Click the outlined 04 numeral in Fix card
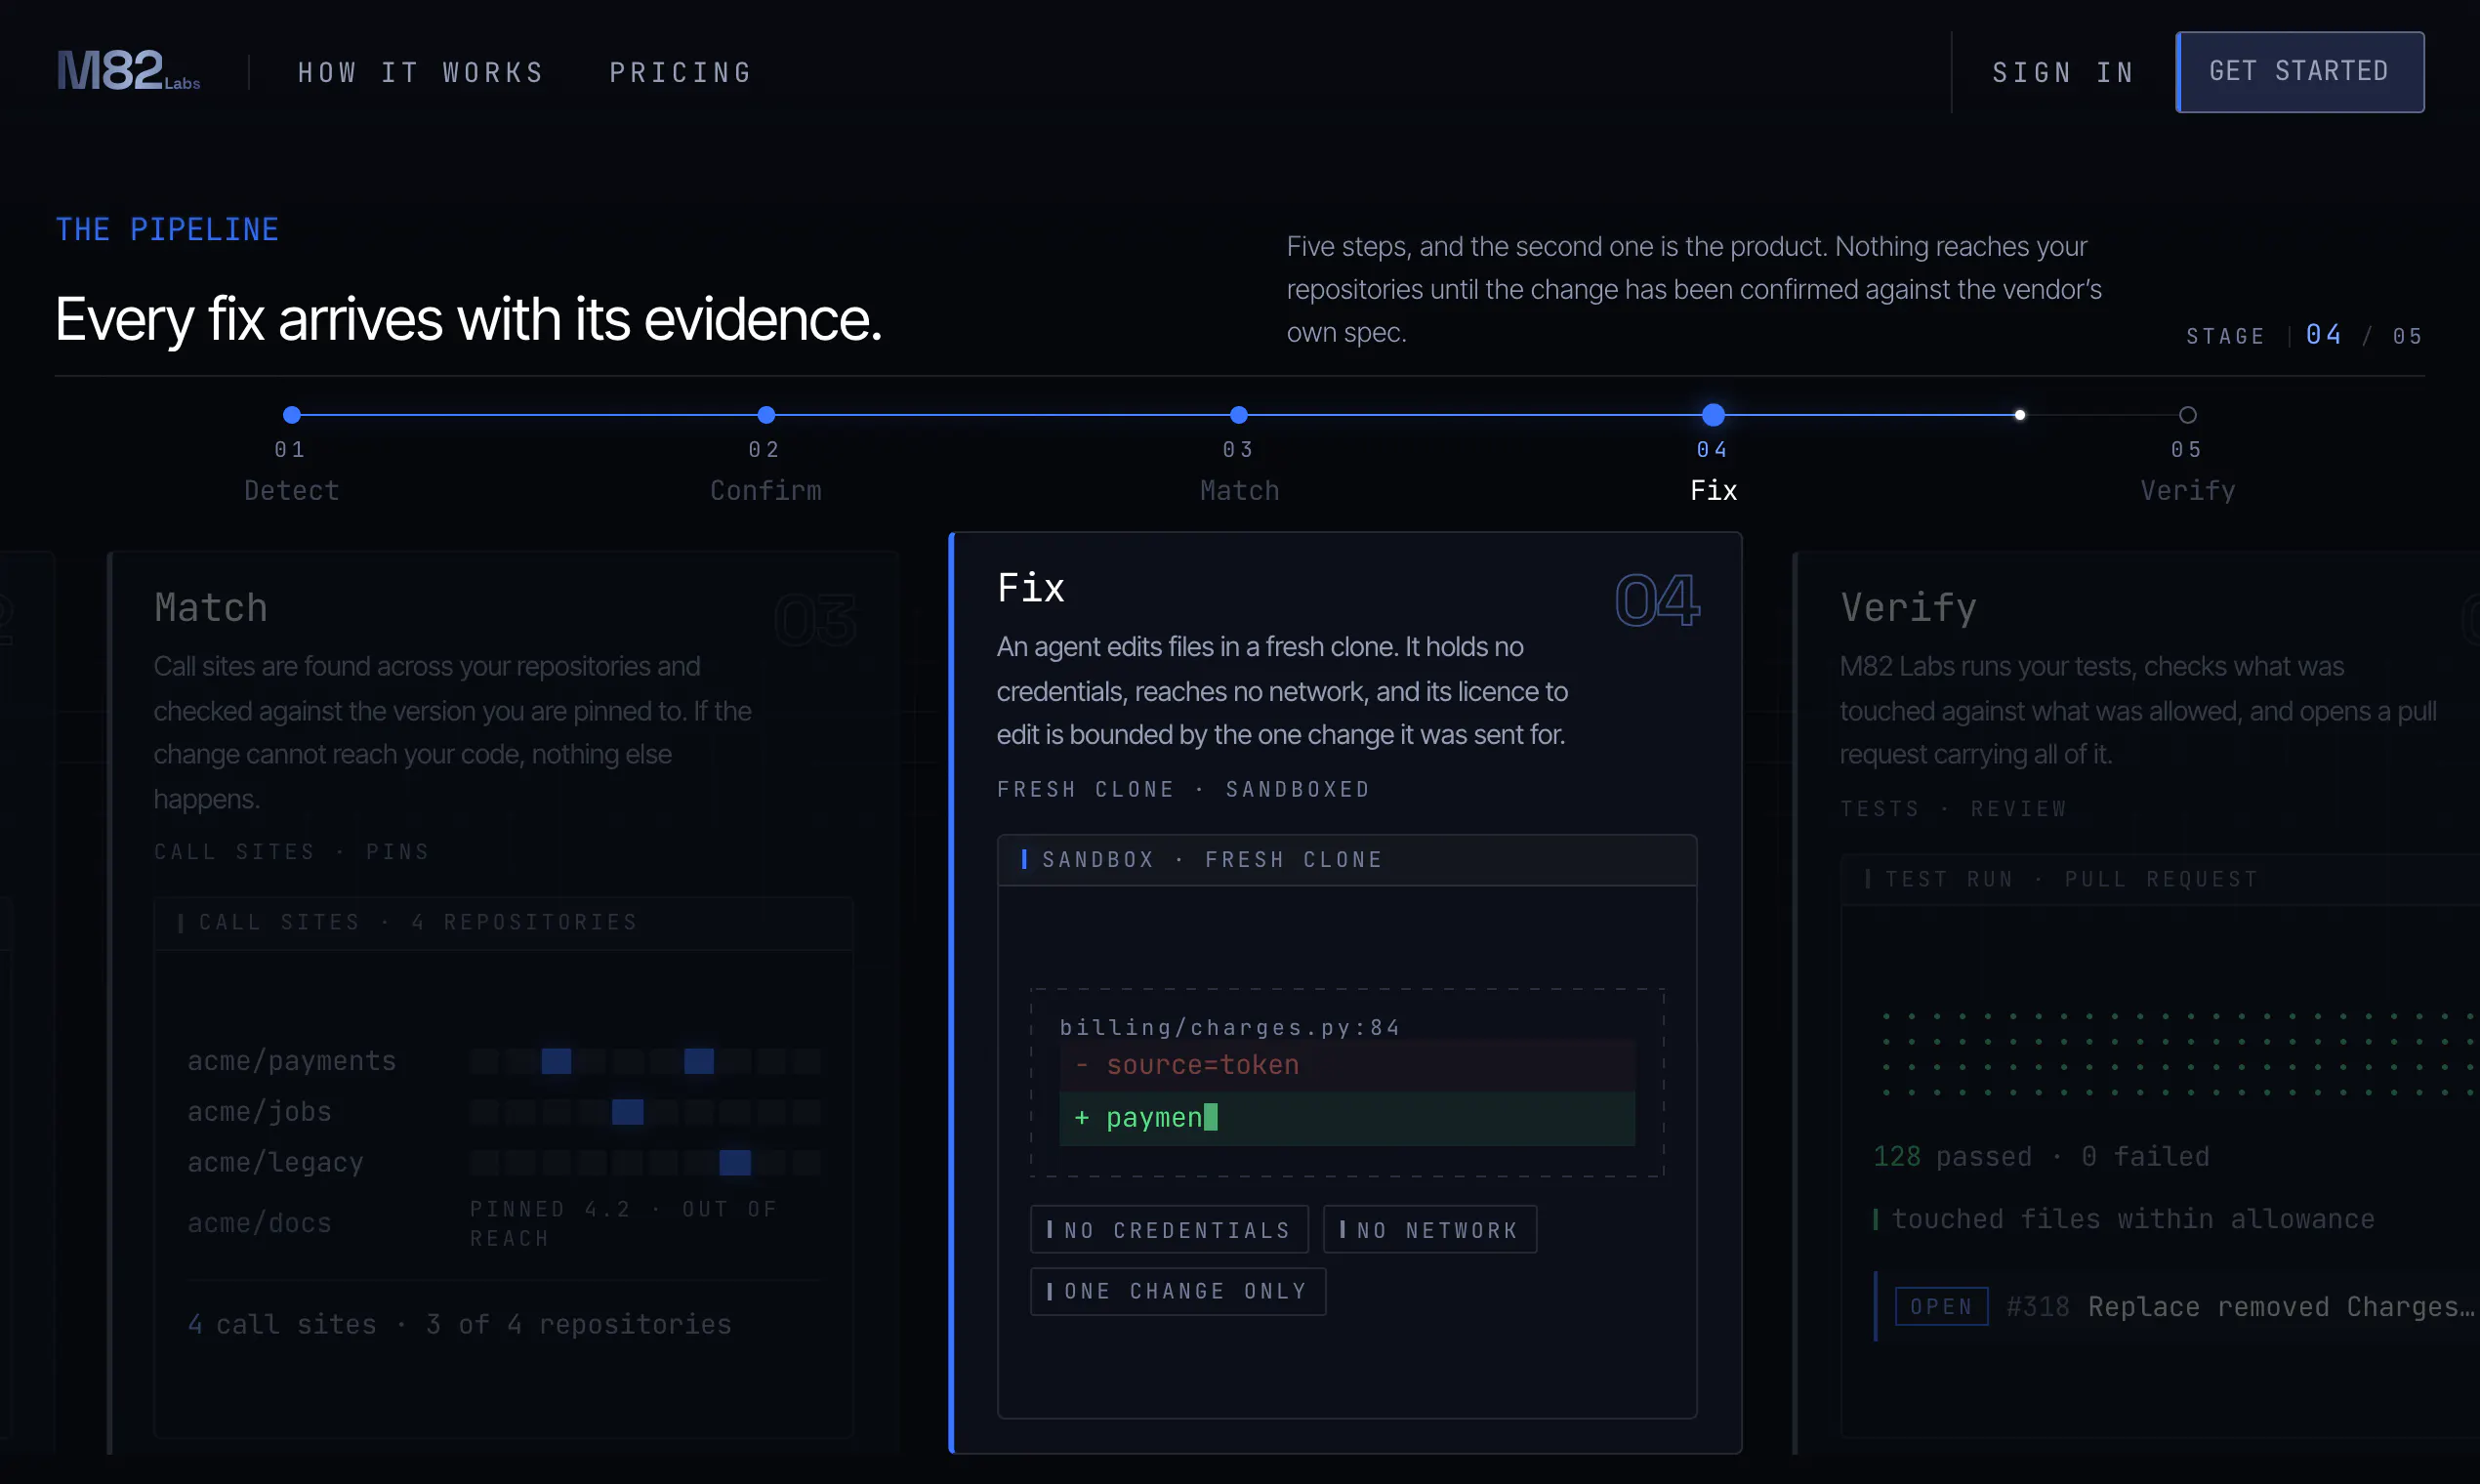Viewport: 2480px width, 1484px height. click(1657, 600)
